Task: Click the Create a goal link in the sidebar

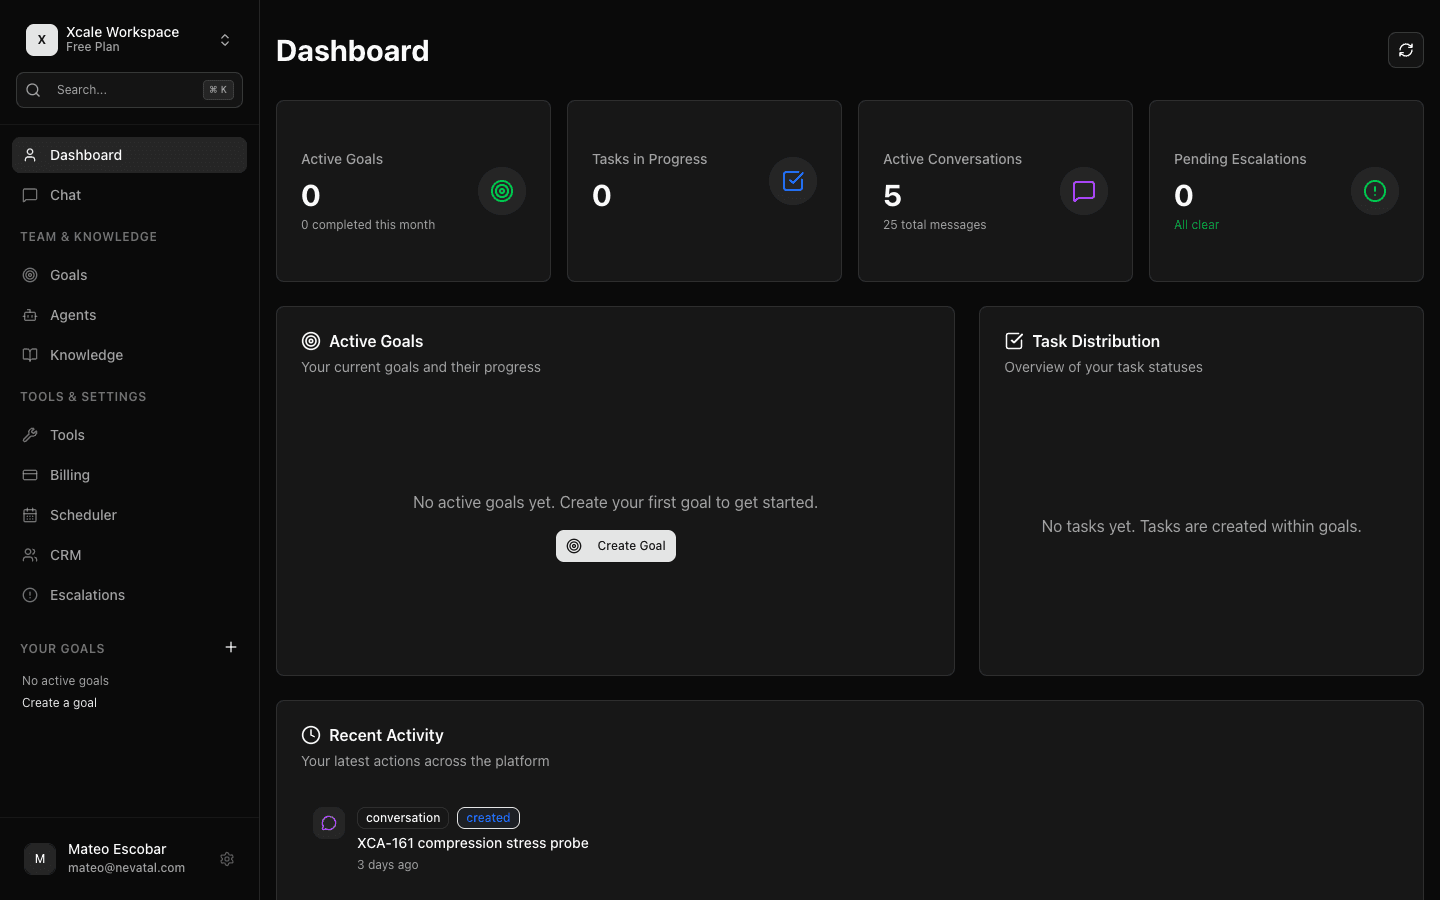Action: 59,702
